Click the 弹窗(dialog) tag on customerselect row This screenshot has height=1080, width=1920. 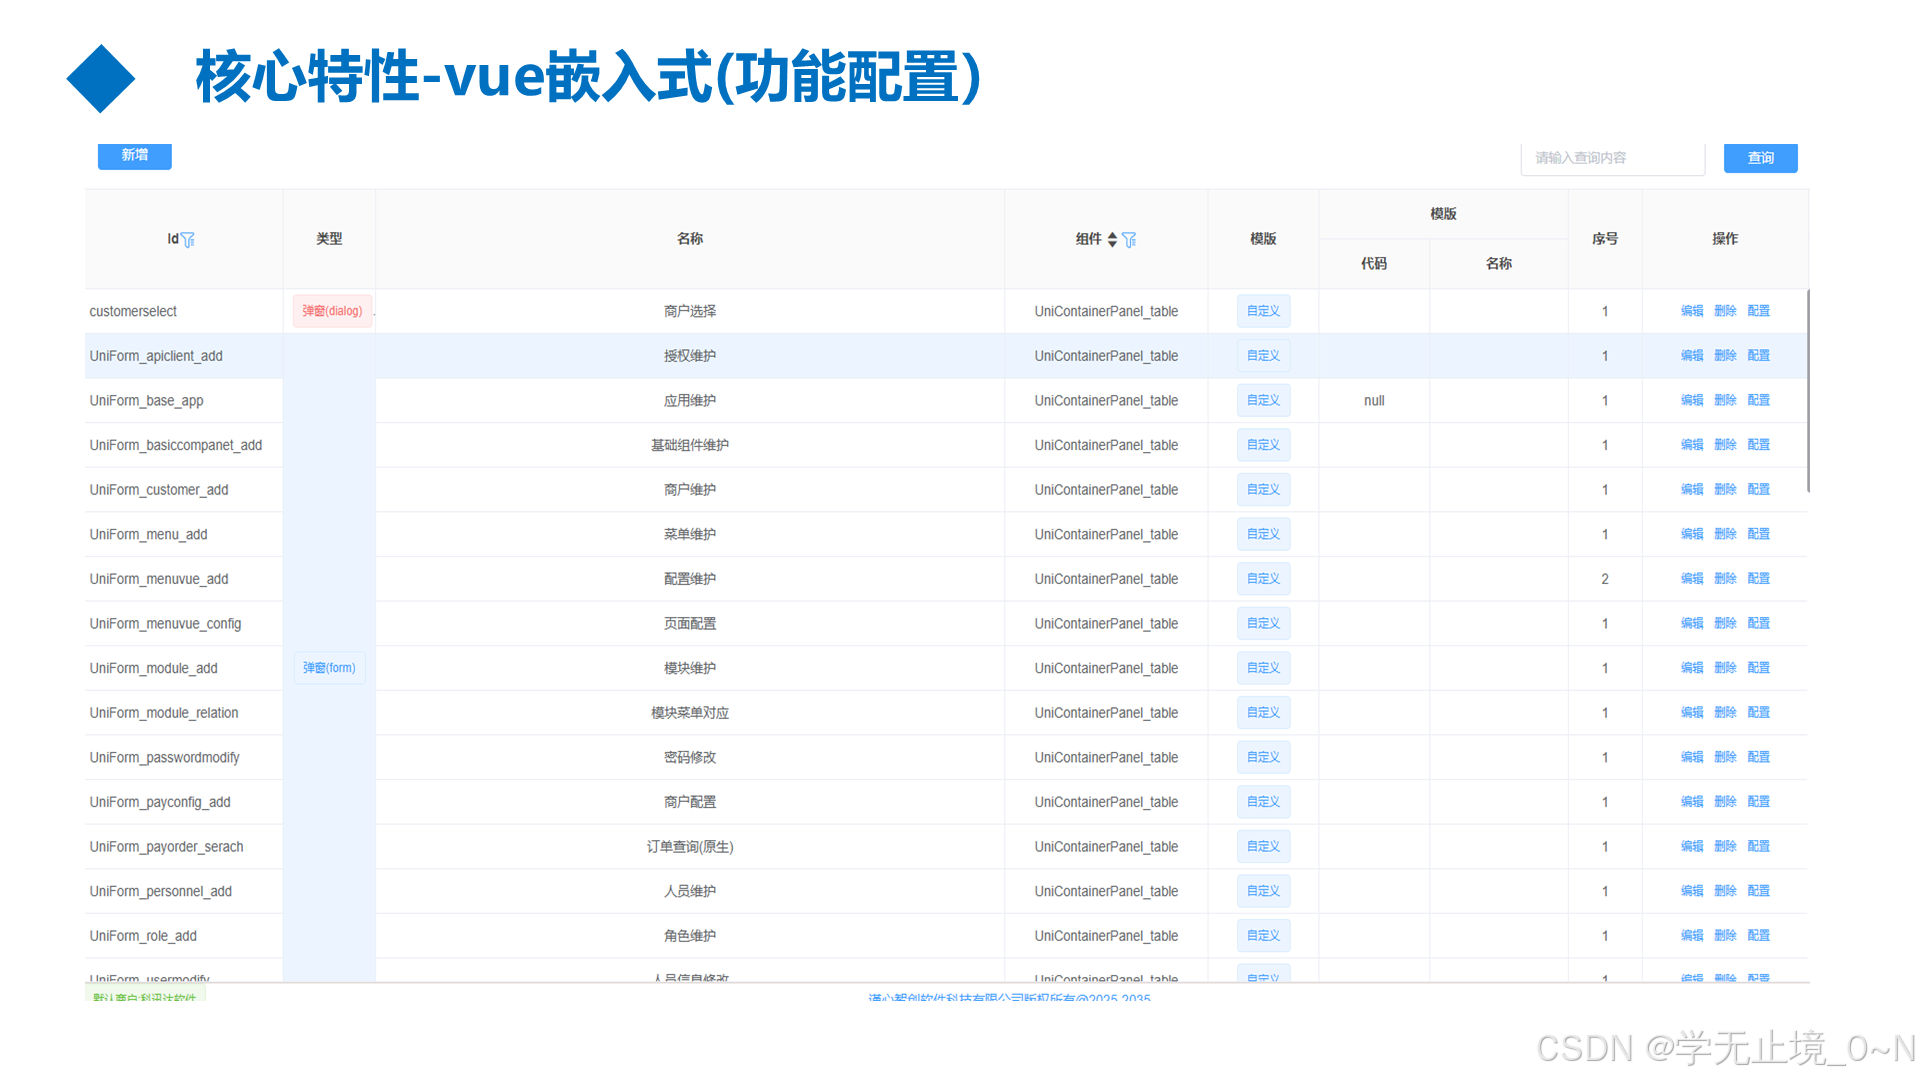[331, 311]
